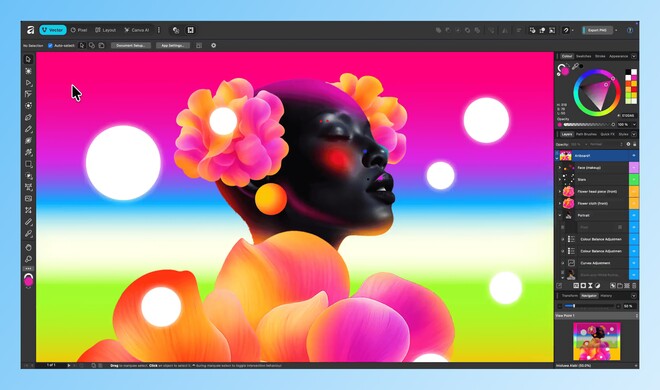660x390 pixels.
Task: Select the Vector studio button
Action: tap(53, 30)
